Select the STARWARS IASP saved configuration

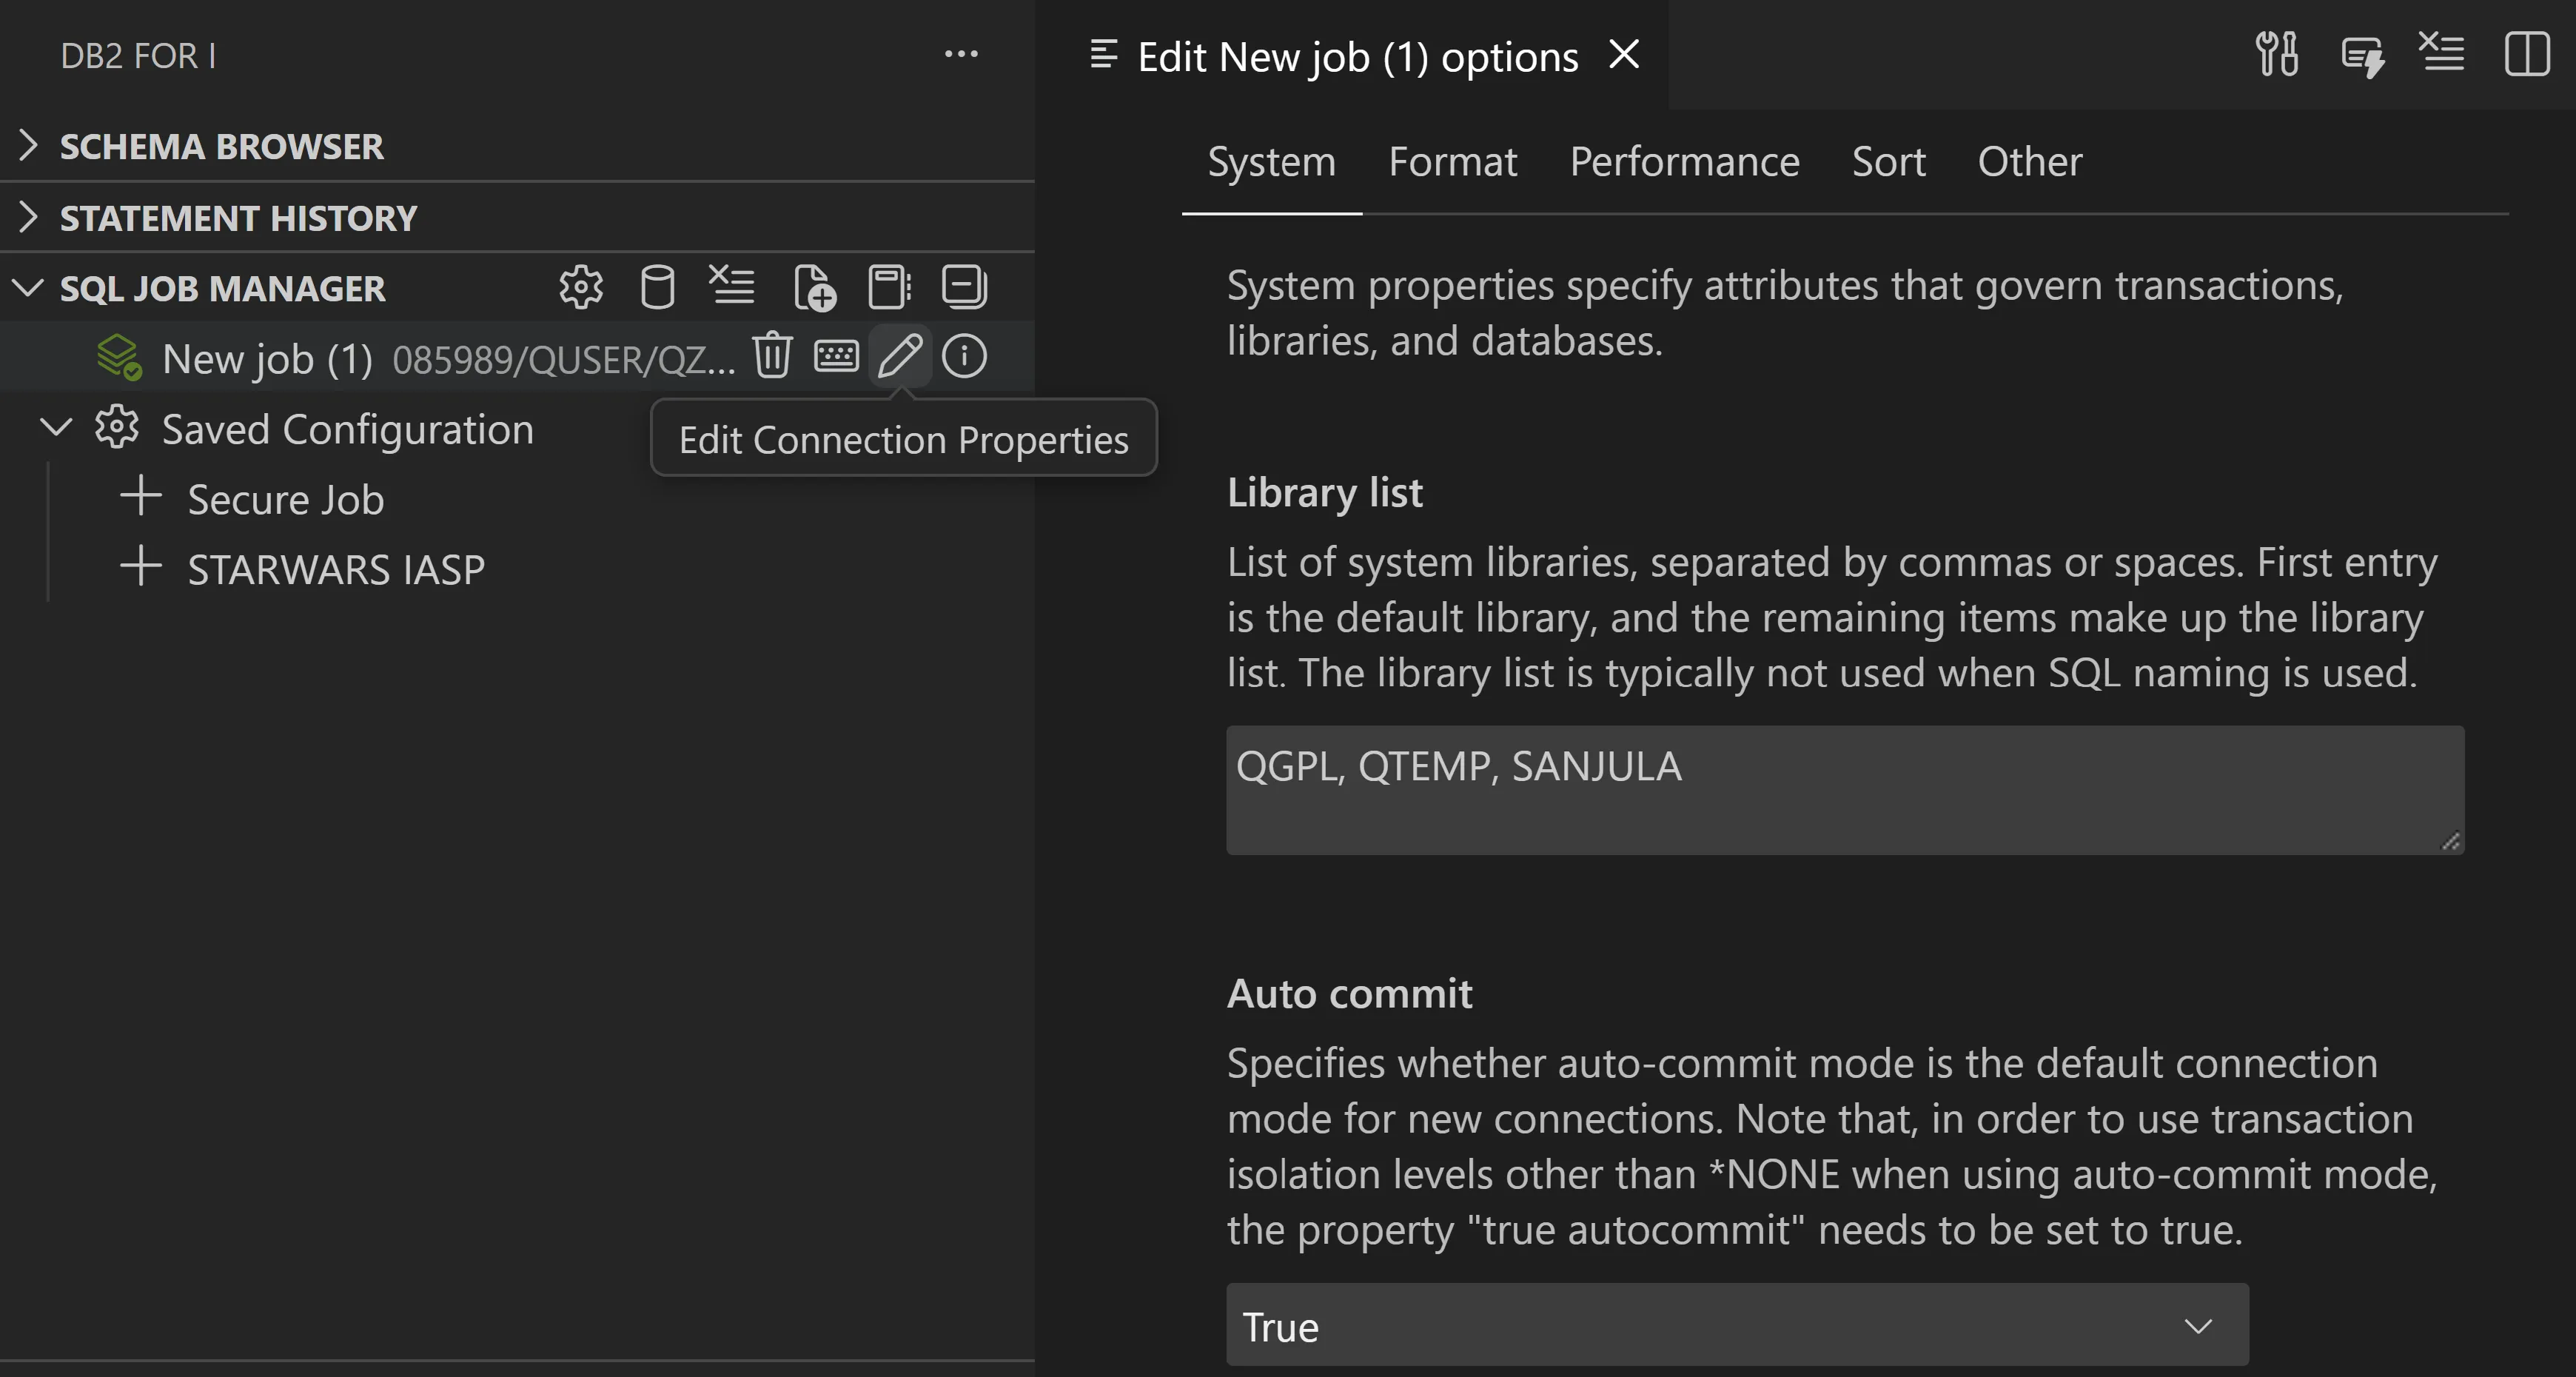tap(335, 569)
